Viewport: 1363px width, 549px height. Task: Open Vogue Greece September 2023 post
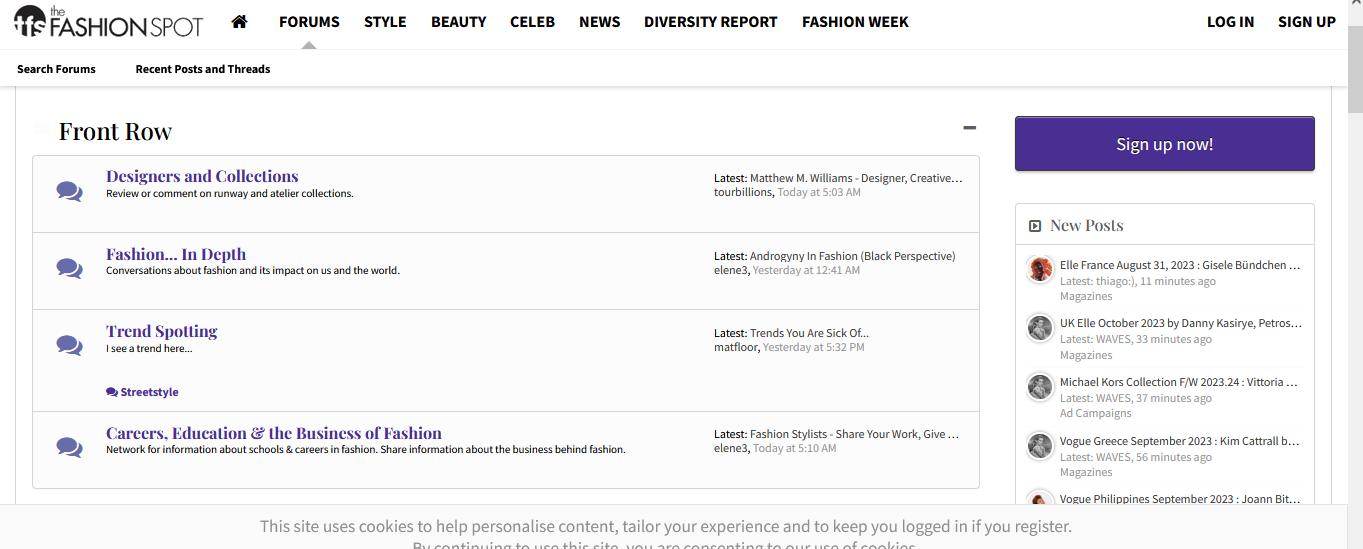tap(1180, 441)
